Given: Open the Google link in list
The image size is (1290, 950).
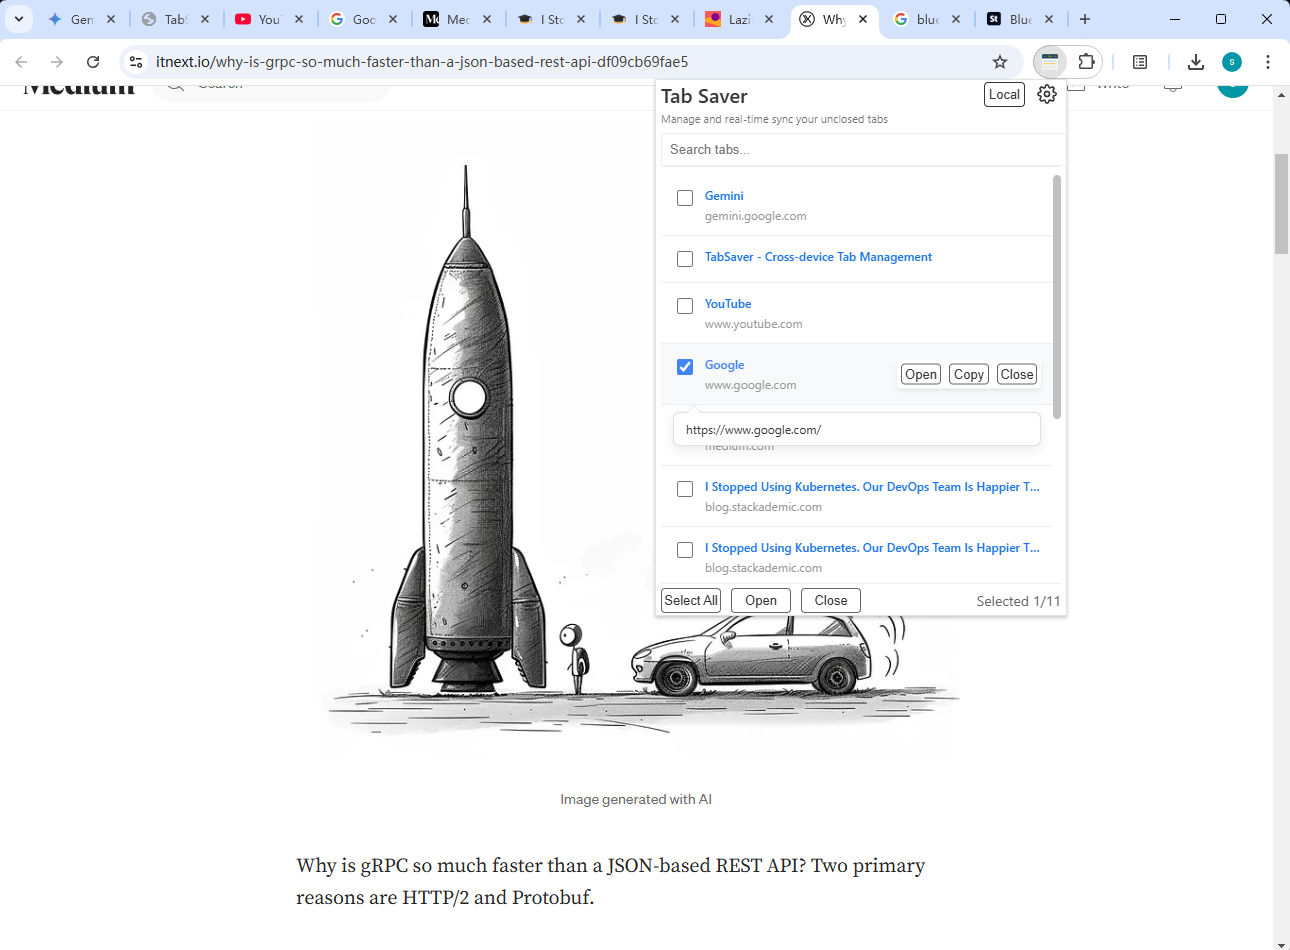Looking at the screenshot, I should point(725,365).
